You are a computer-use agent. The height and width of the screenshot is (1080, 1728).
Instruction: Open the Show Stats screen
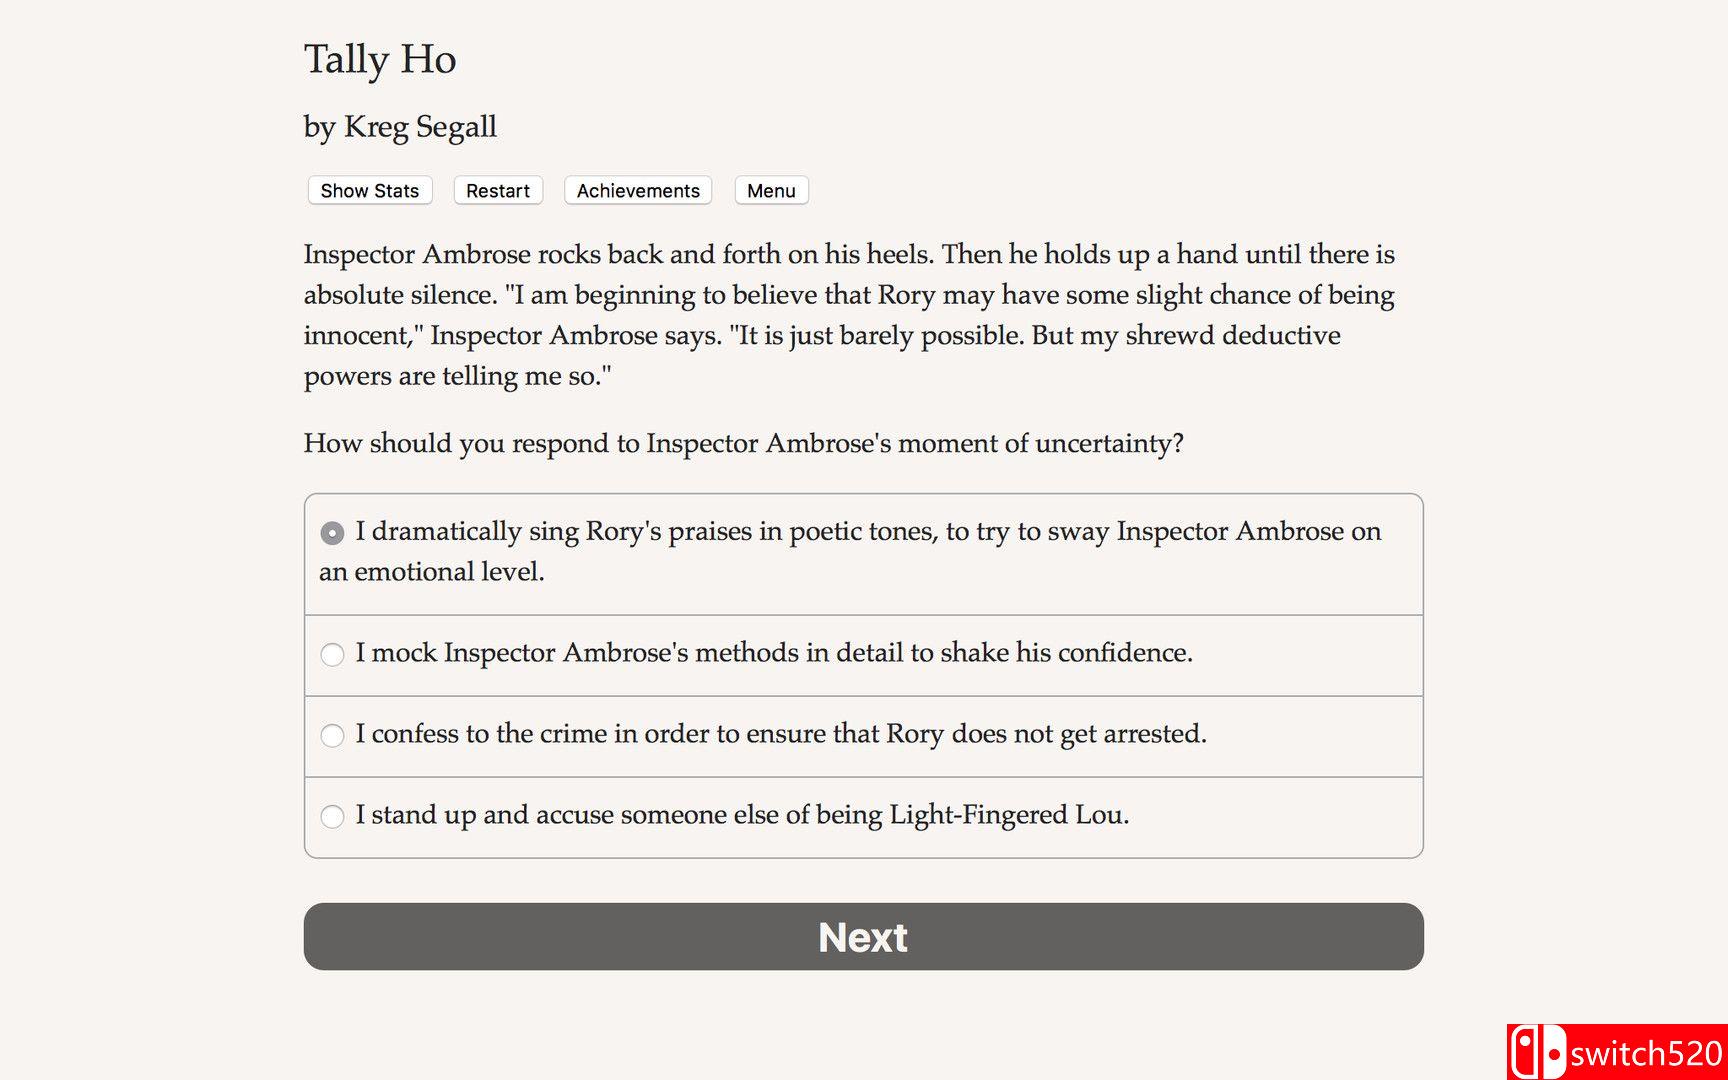point(370,191)
